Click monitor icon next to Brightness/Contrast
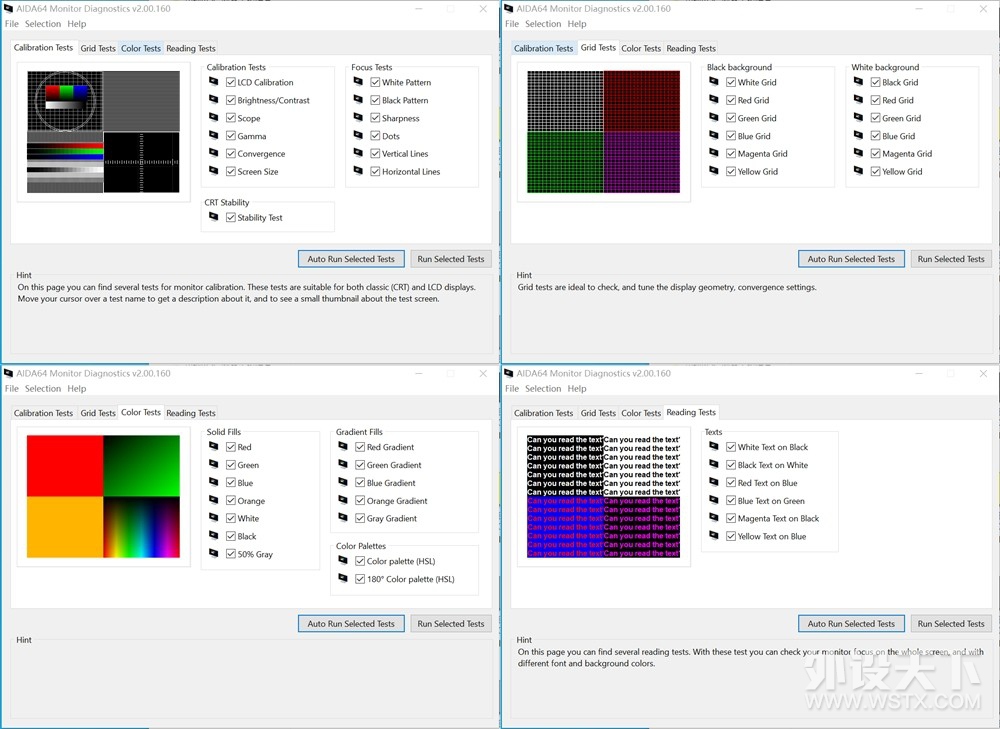 [214, 99]
